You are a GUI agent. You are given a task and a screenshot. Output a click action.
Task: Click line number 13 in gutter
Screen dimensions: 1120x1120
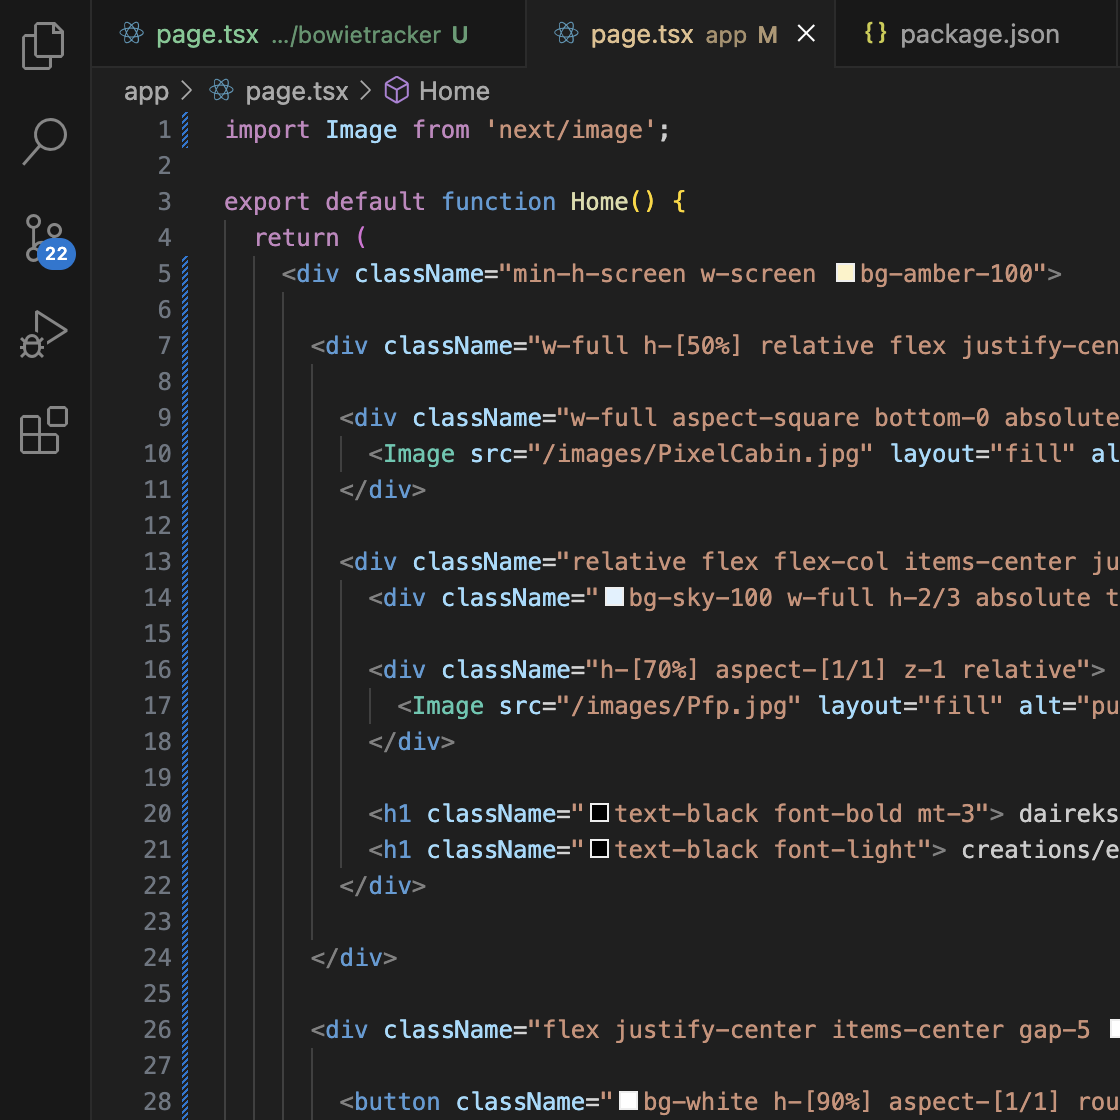pos(157,562)
